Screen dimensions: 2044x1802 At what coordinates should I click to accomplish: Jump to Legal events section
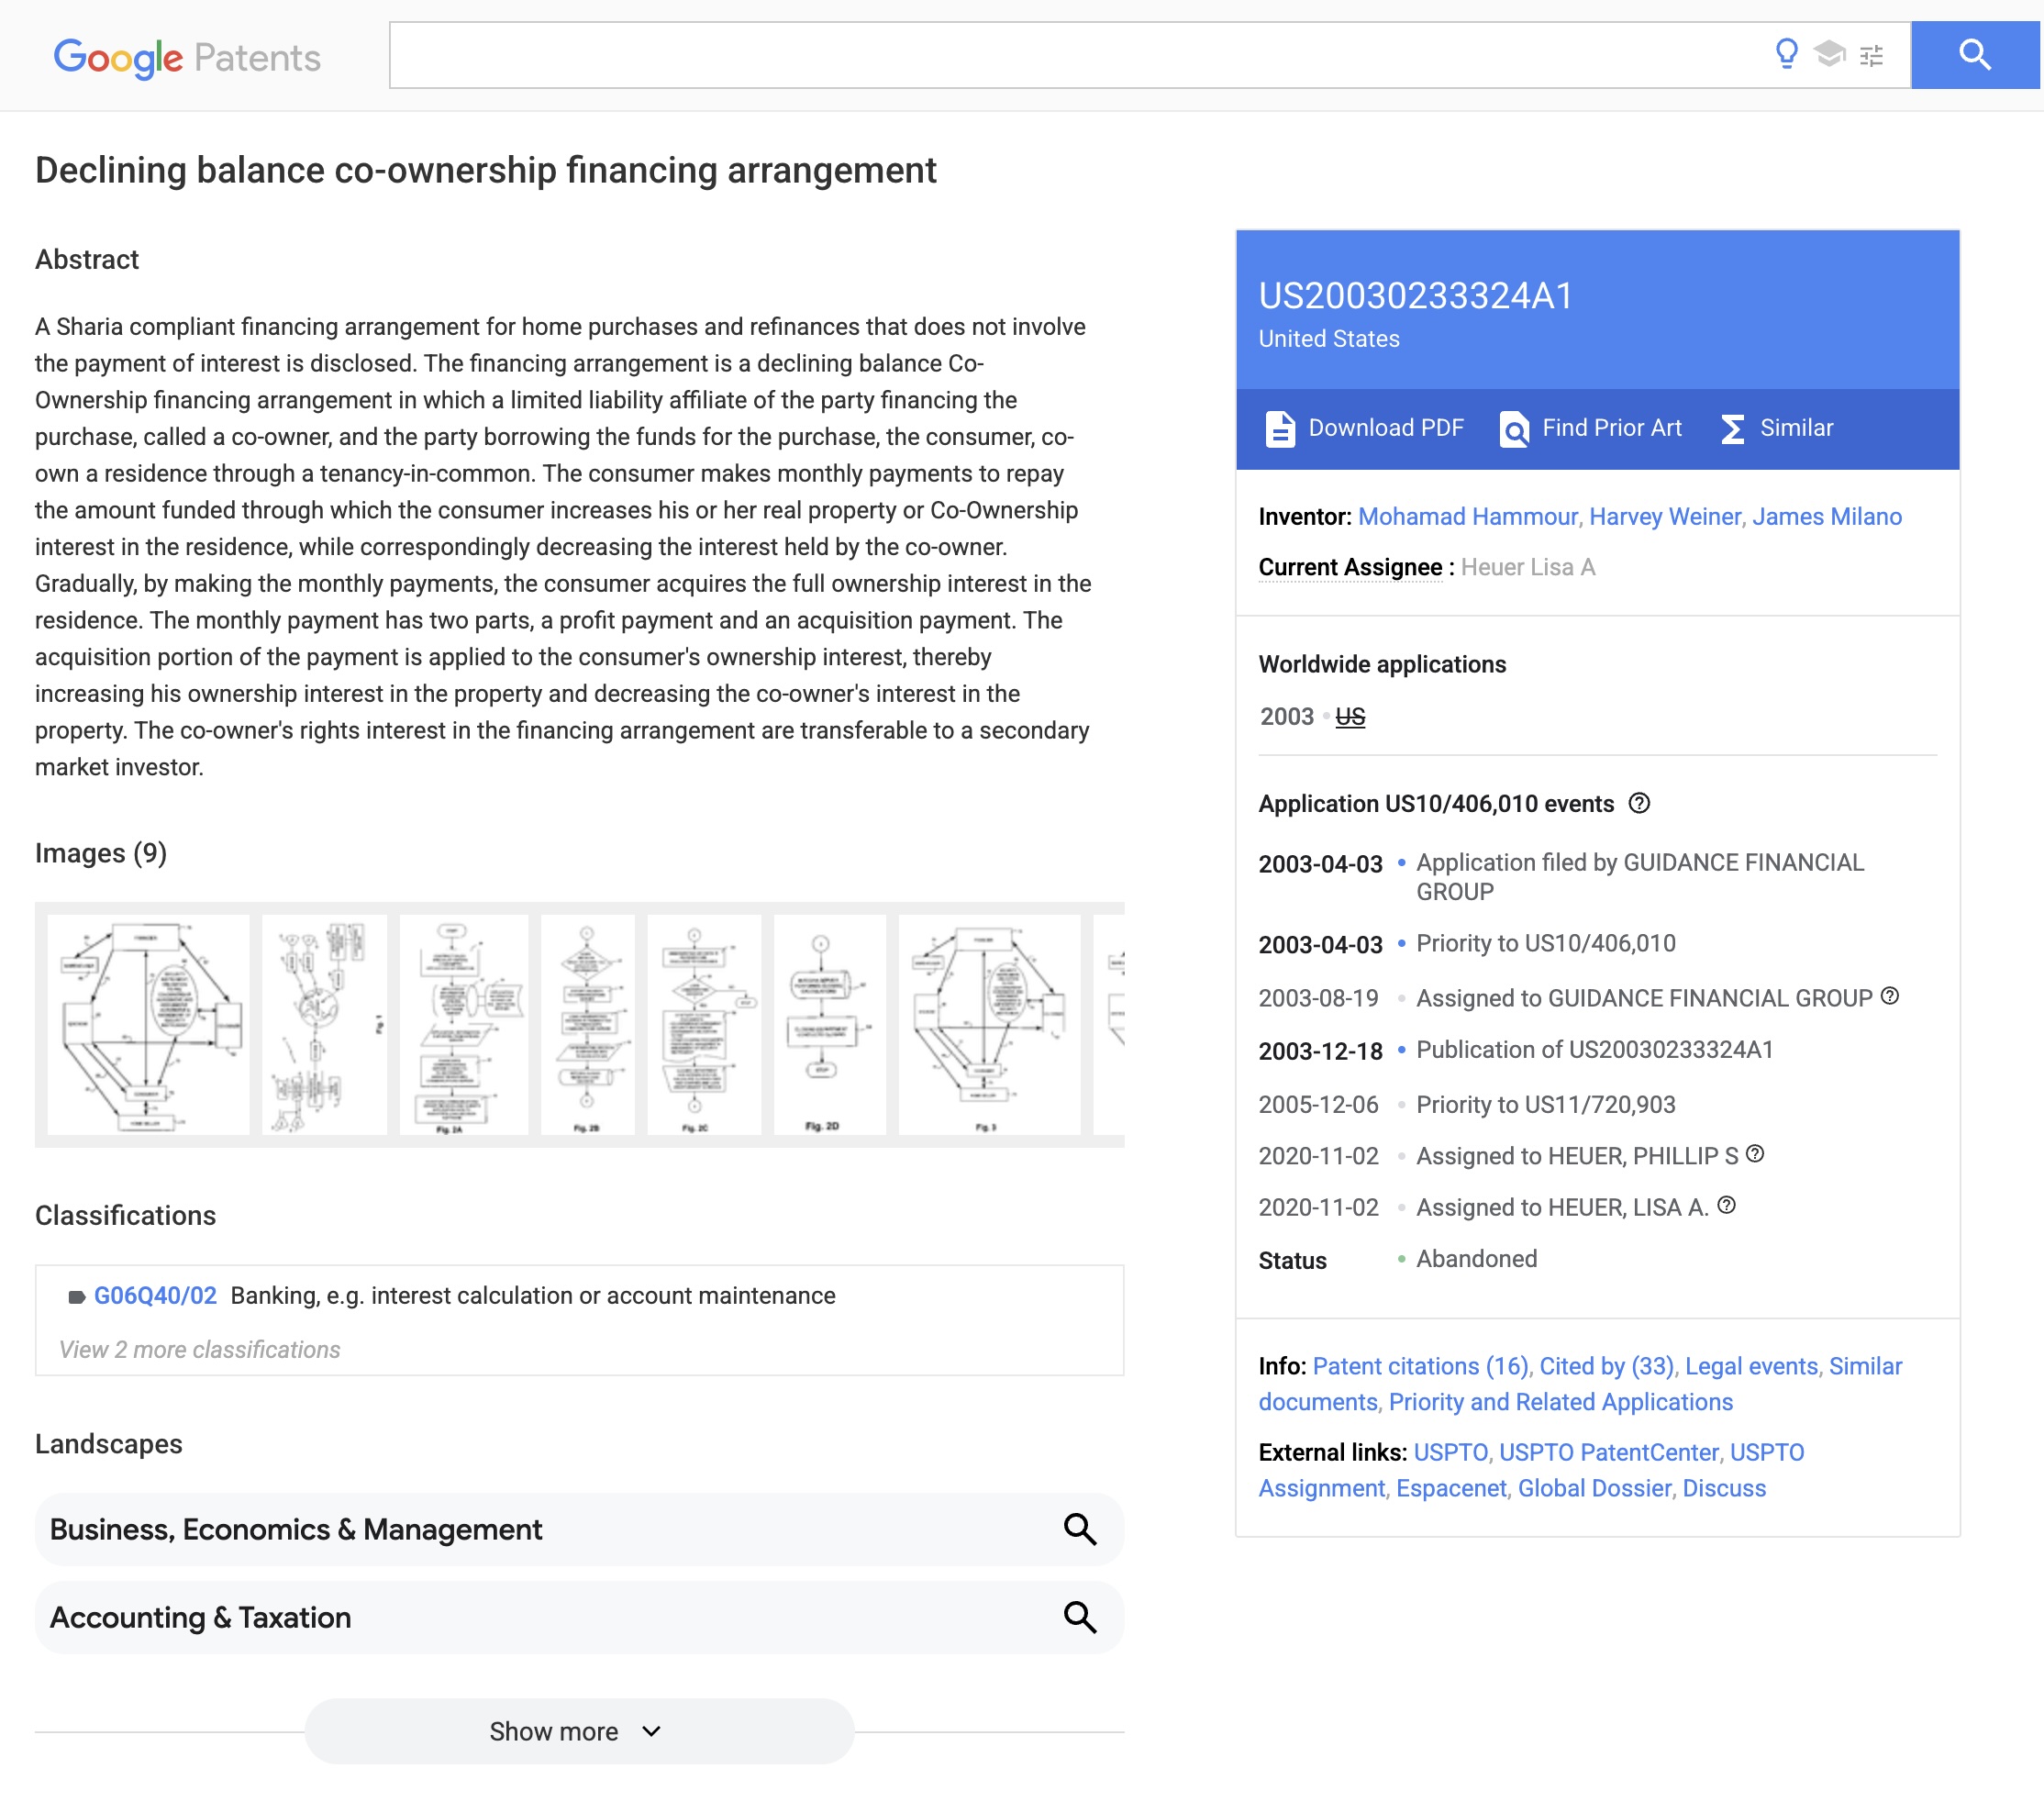[x=1751, y=1366]
